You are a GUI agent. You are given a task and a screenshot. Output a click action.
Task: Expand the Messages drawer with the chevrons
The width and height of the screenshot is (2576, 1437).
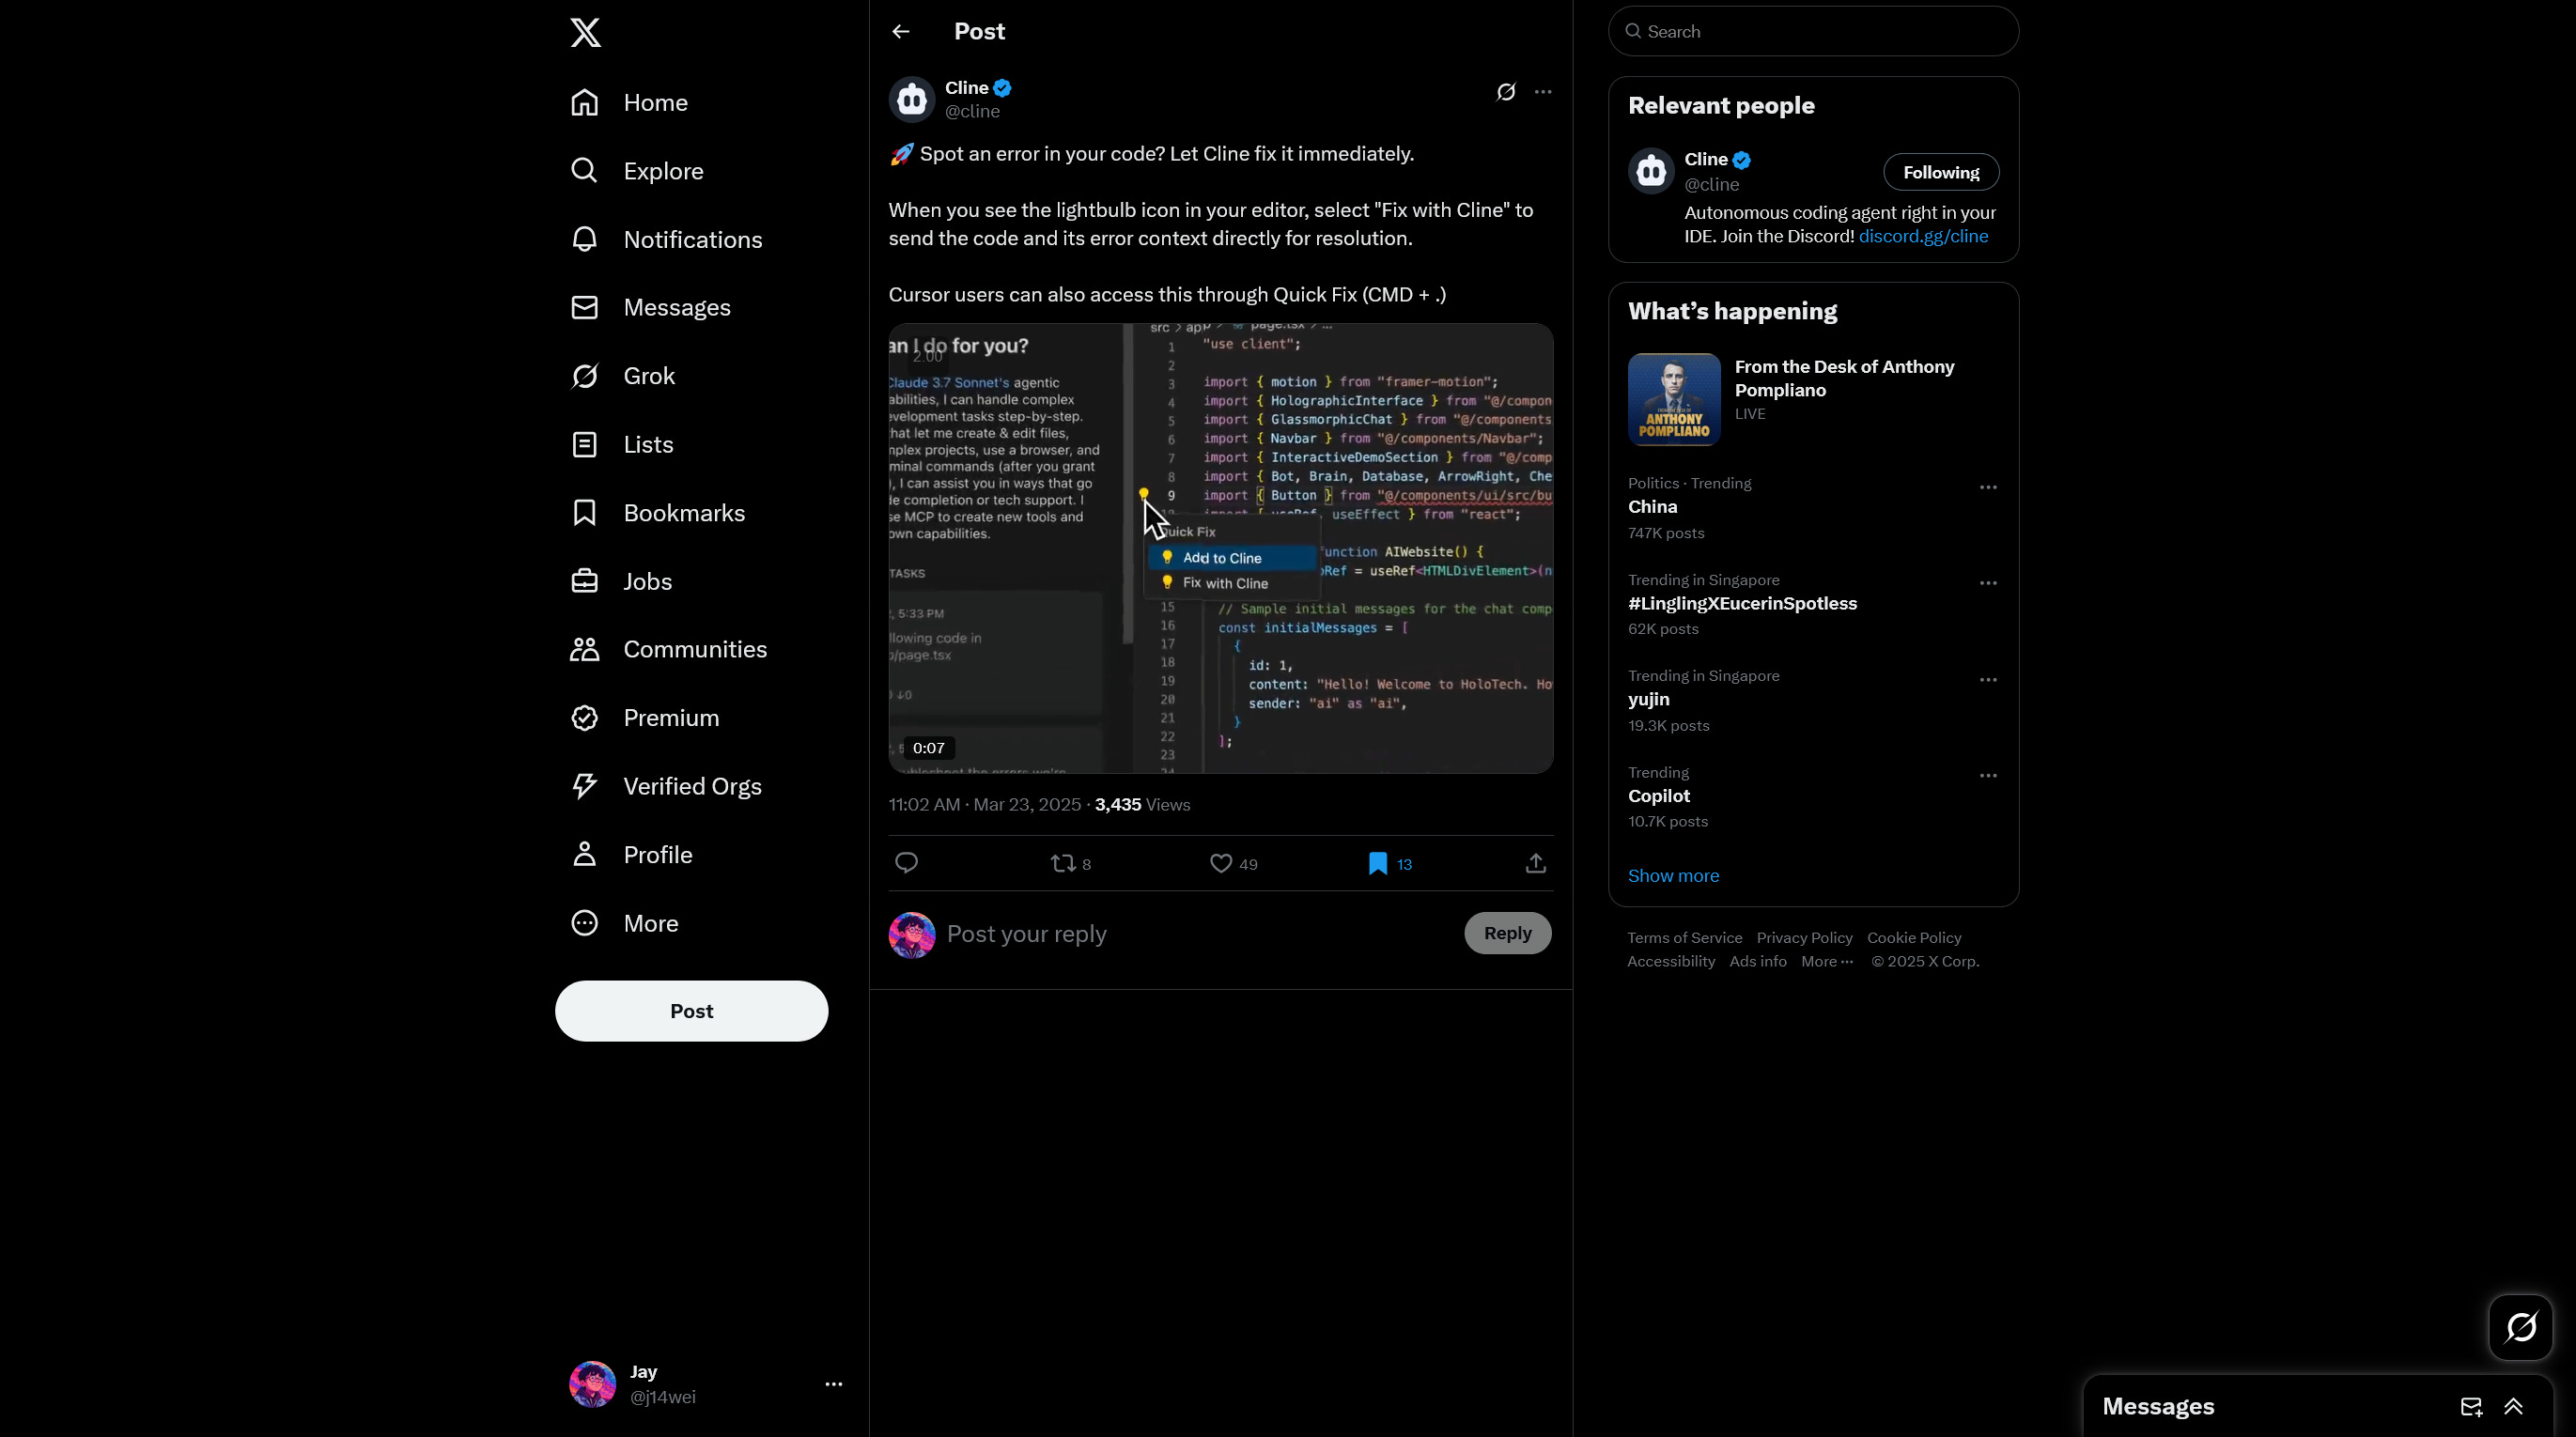pyautogui.click(x=2512, y=1407)
